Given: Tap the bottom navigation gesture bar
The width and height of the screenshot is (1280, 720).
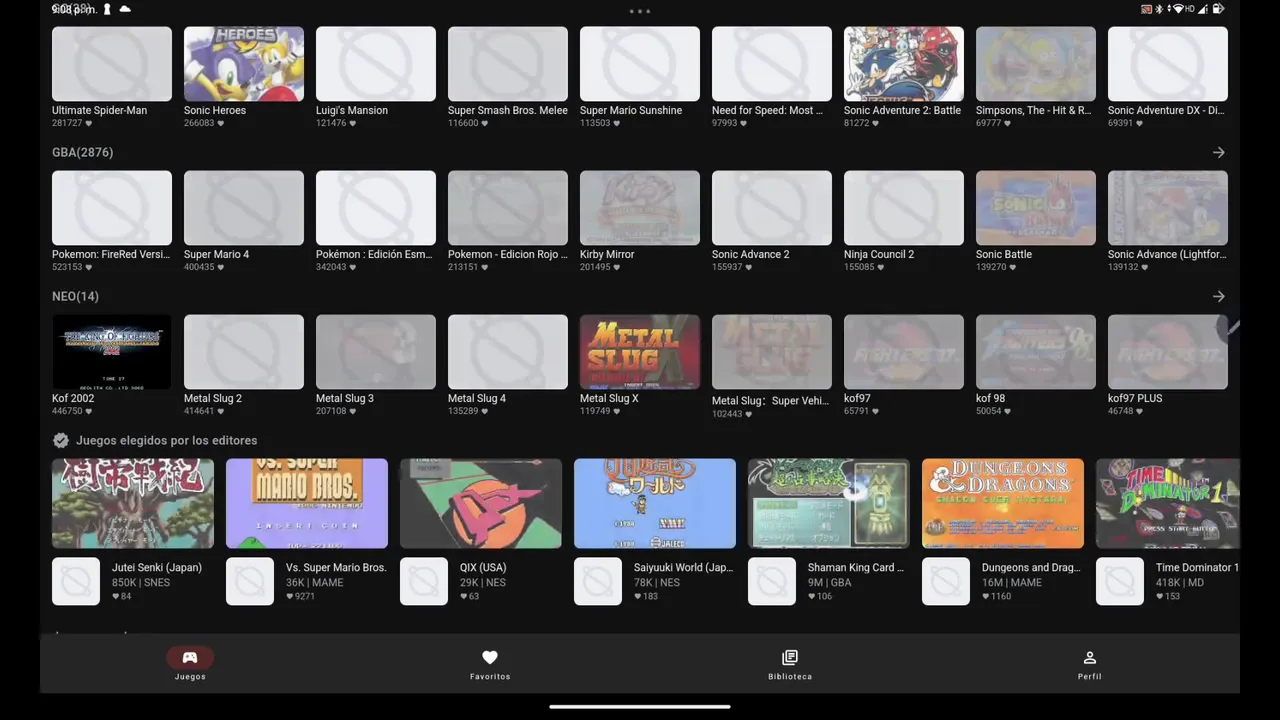Looking at the screenshot, I should click(x=640, y=707).
